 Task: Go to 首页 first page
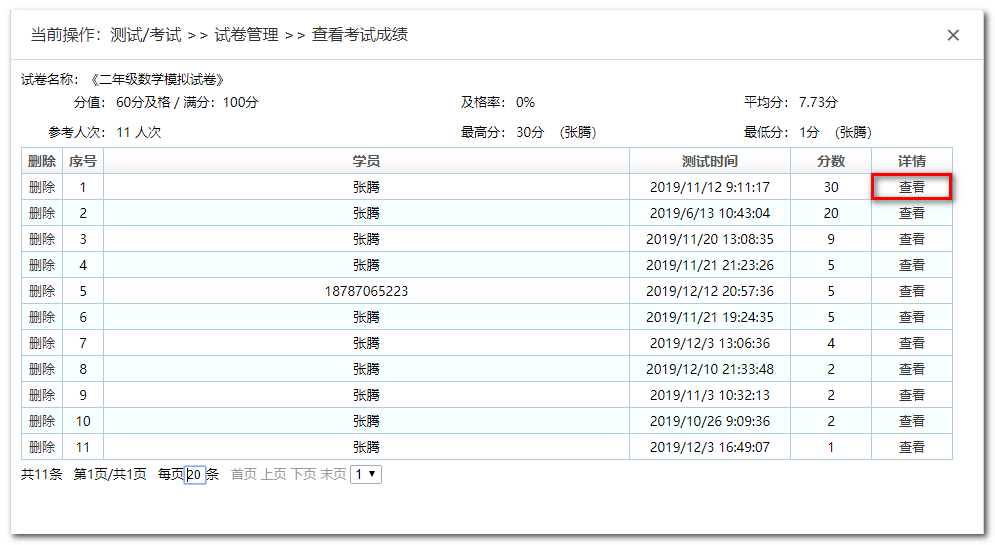point(244,475)
